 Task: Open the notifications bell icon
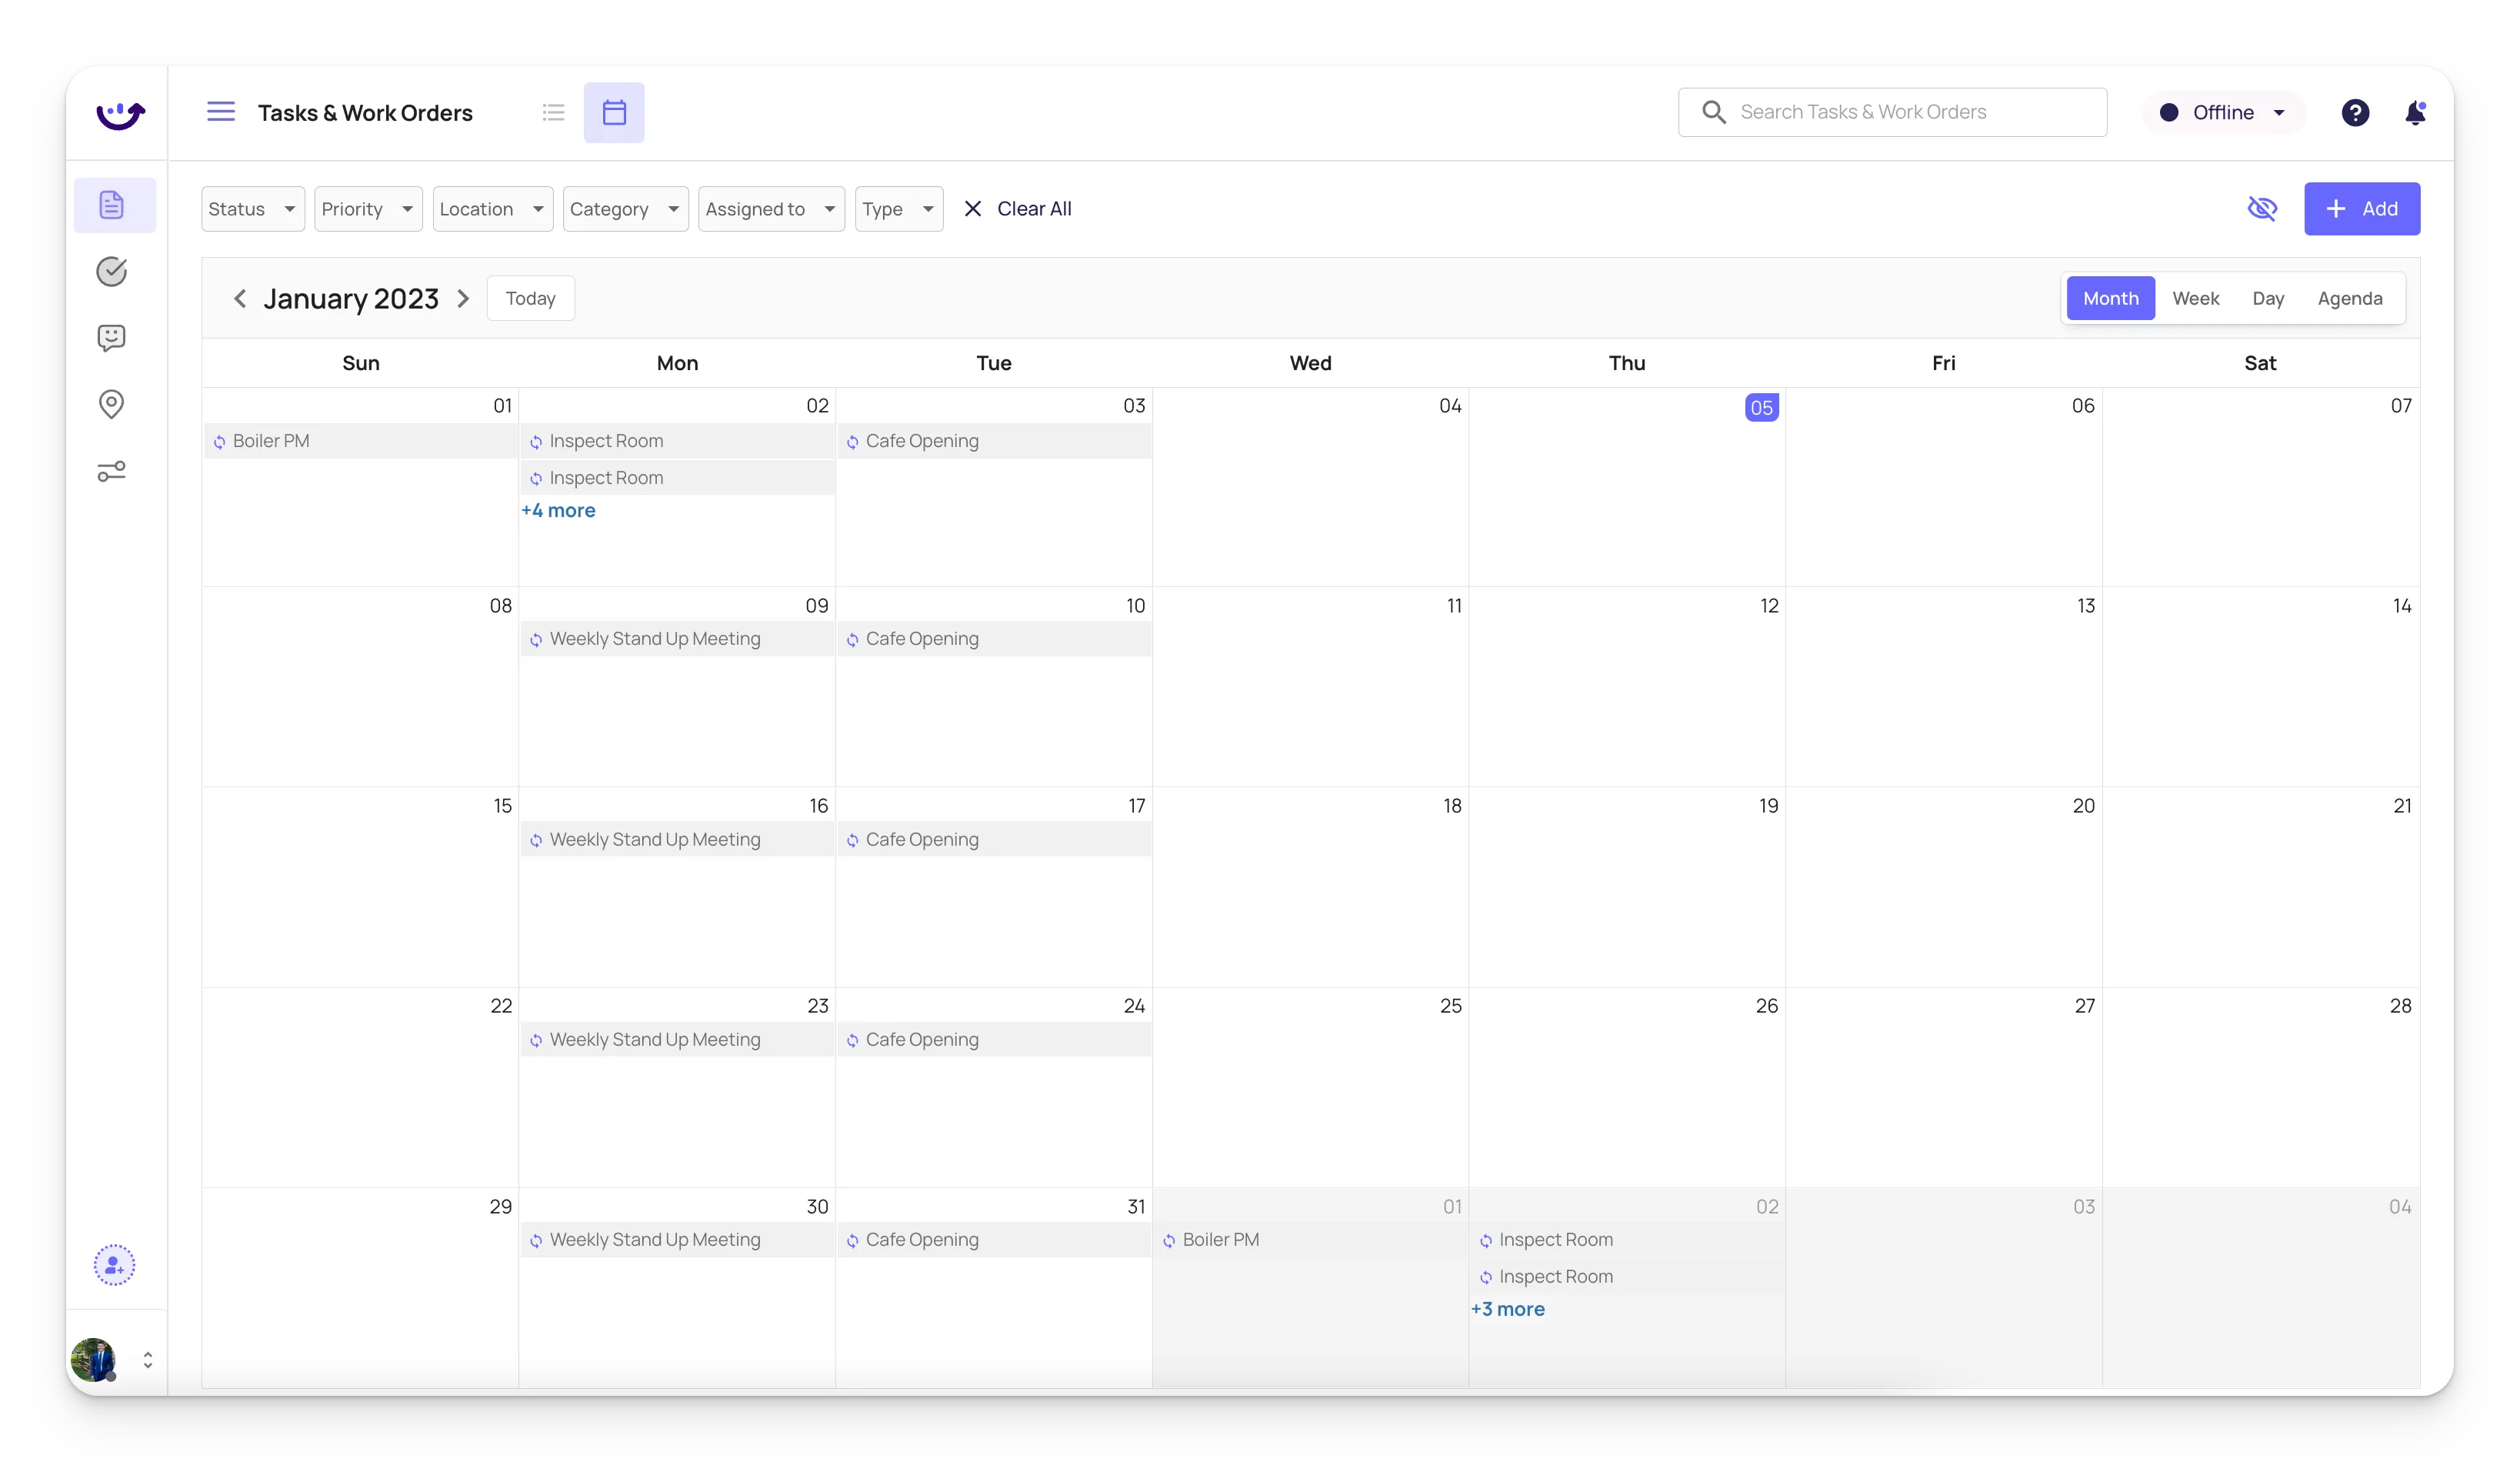[2415, 112]
